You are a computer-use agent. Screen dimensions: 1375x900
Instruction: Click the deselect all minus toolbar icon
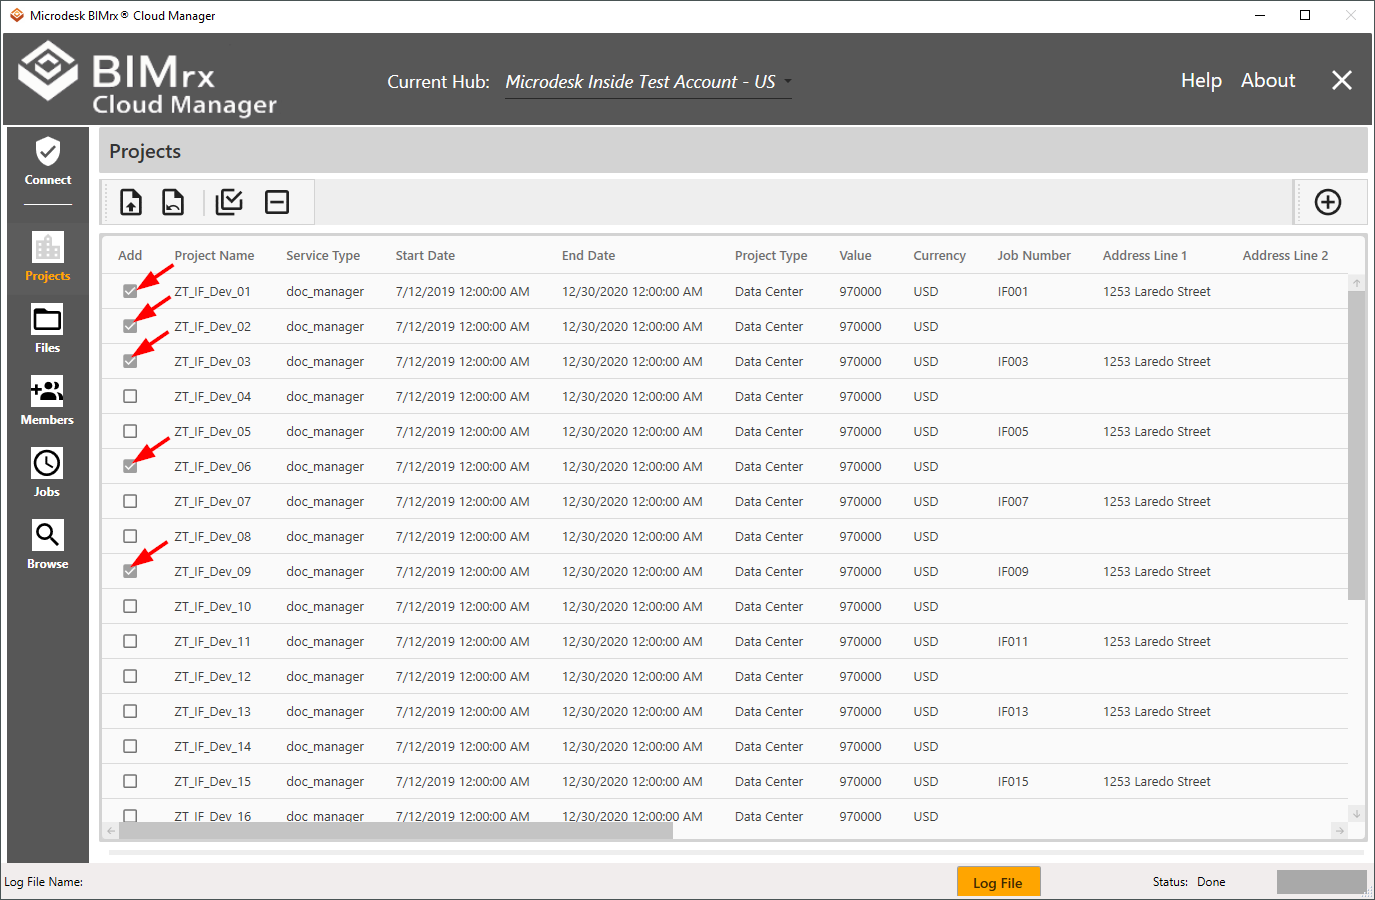[277, 202]
